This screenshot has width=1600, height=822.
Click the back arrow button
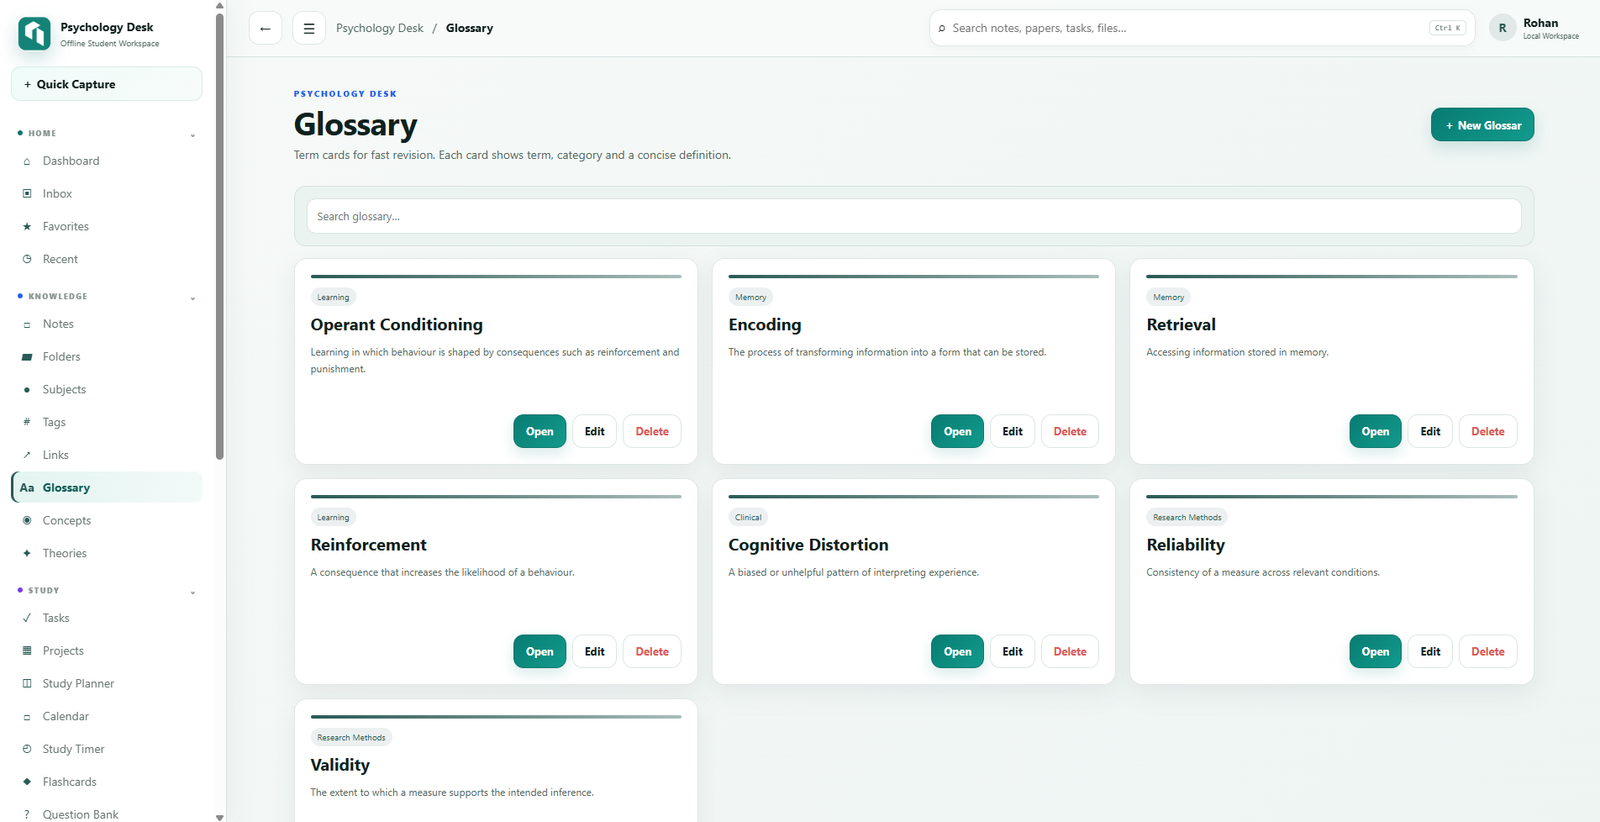[x=265, y=28]
